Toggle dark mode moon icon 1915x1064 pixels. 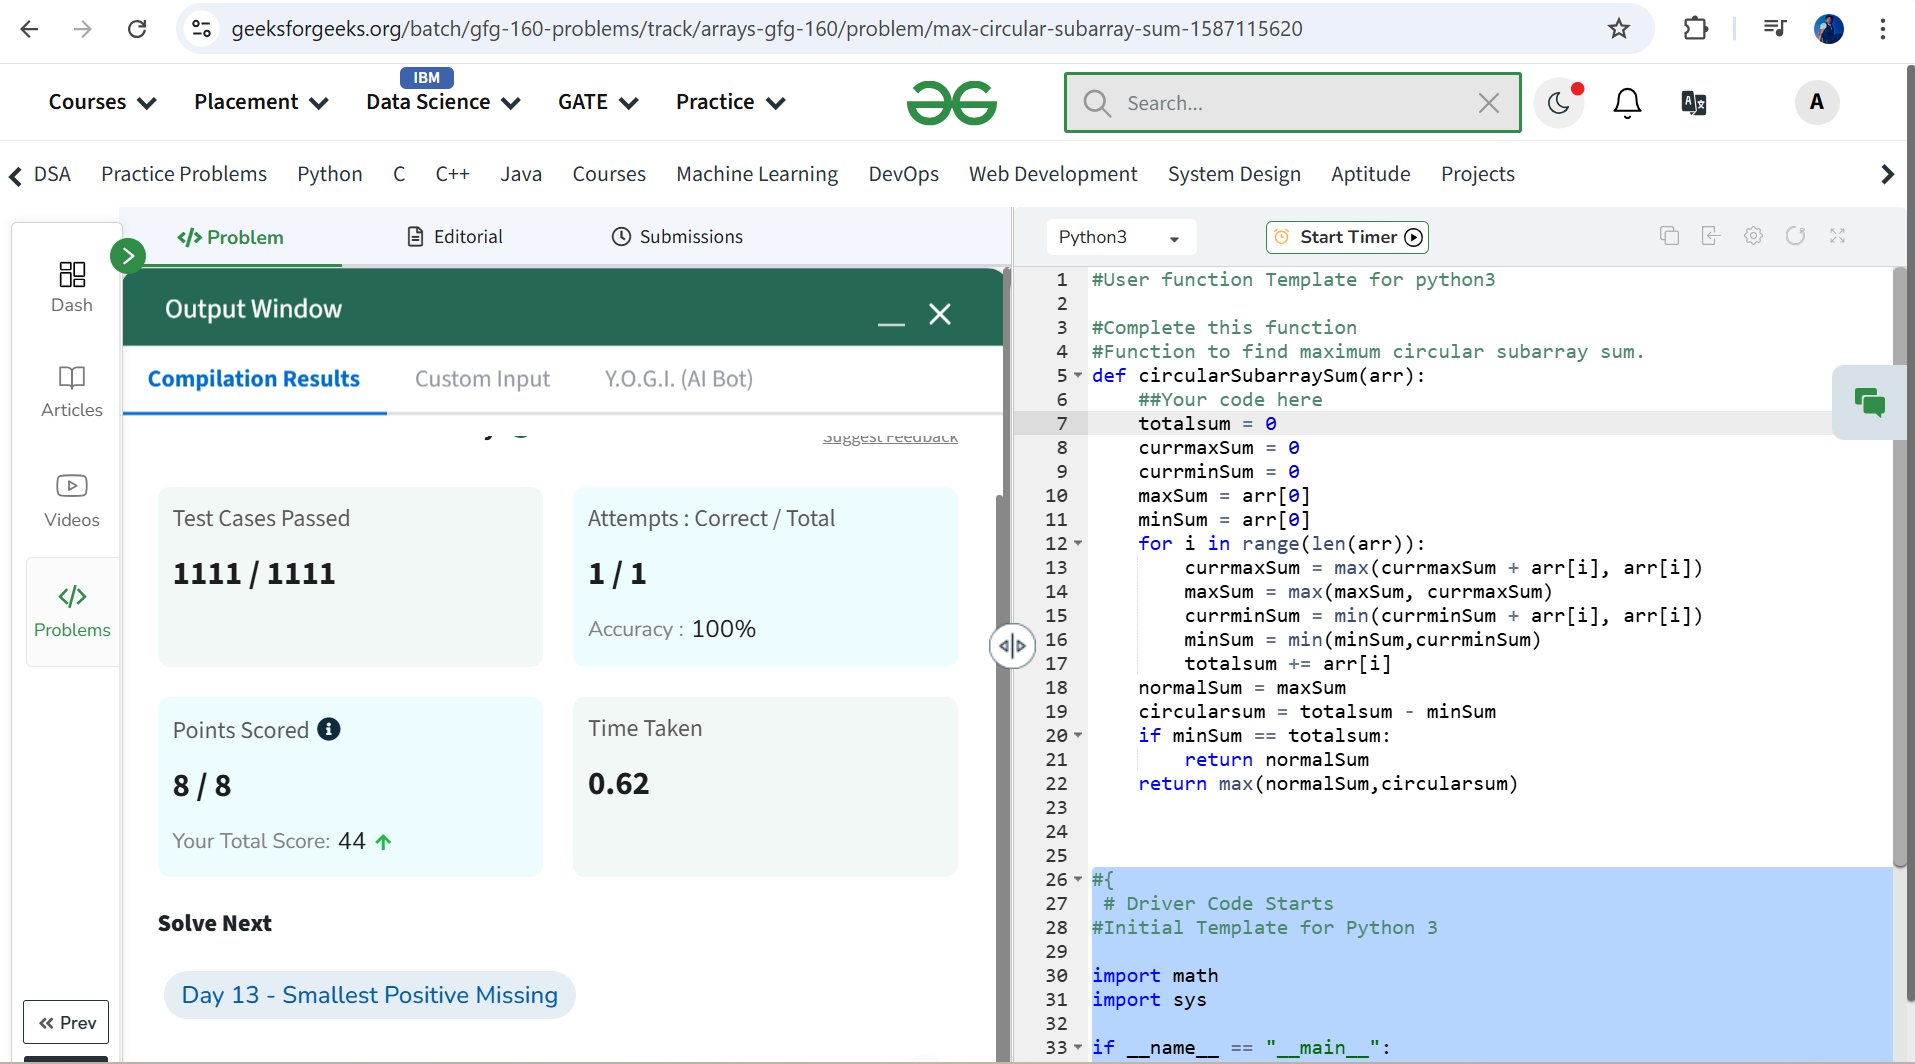click(x=1558, y=102)
